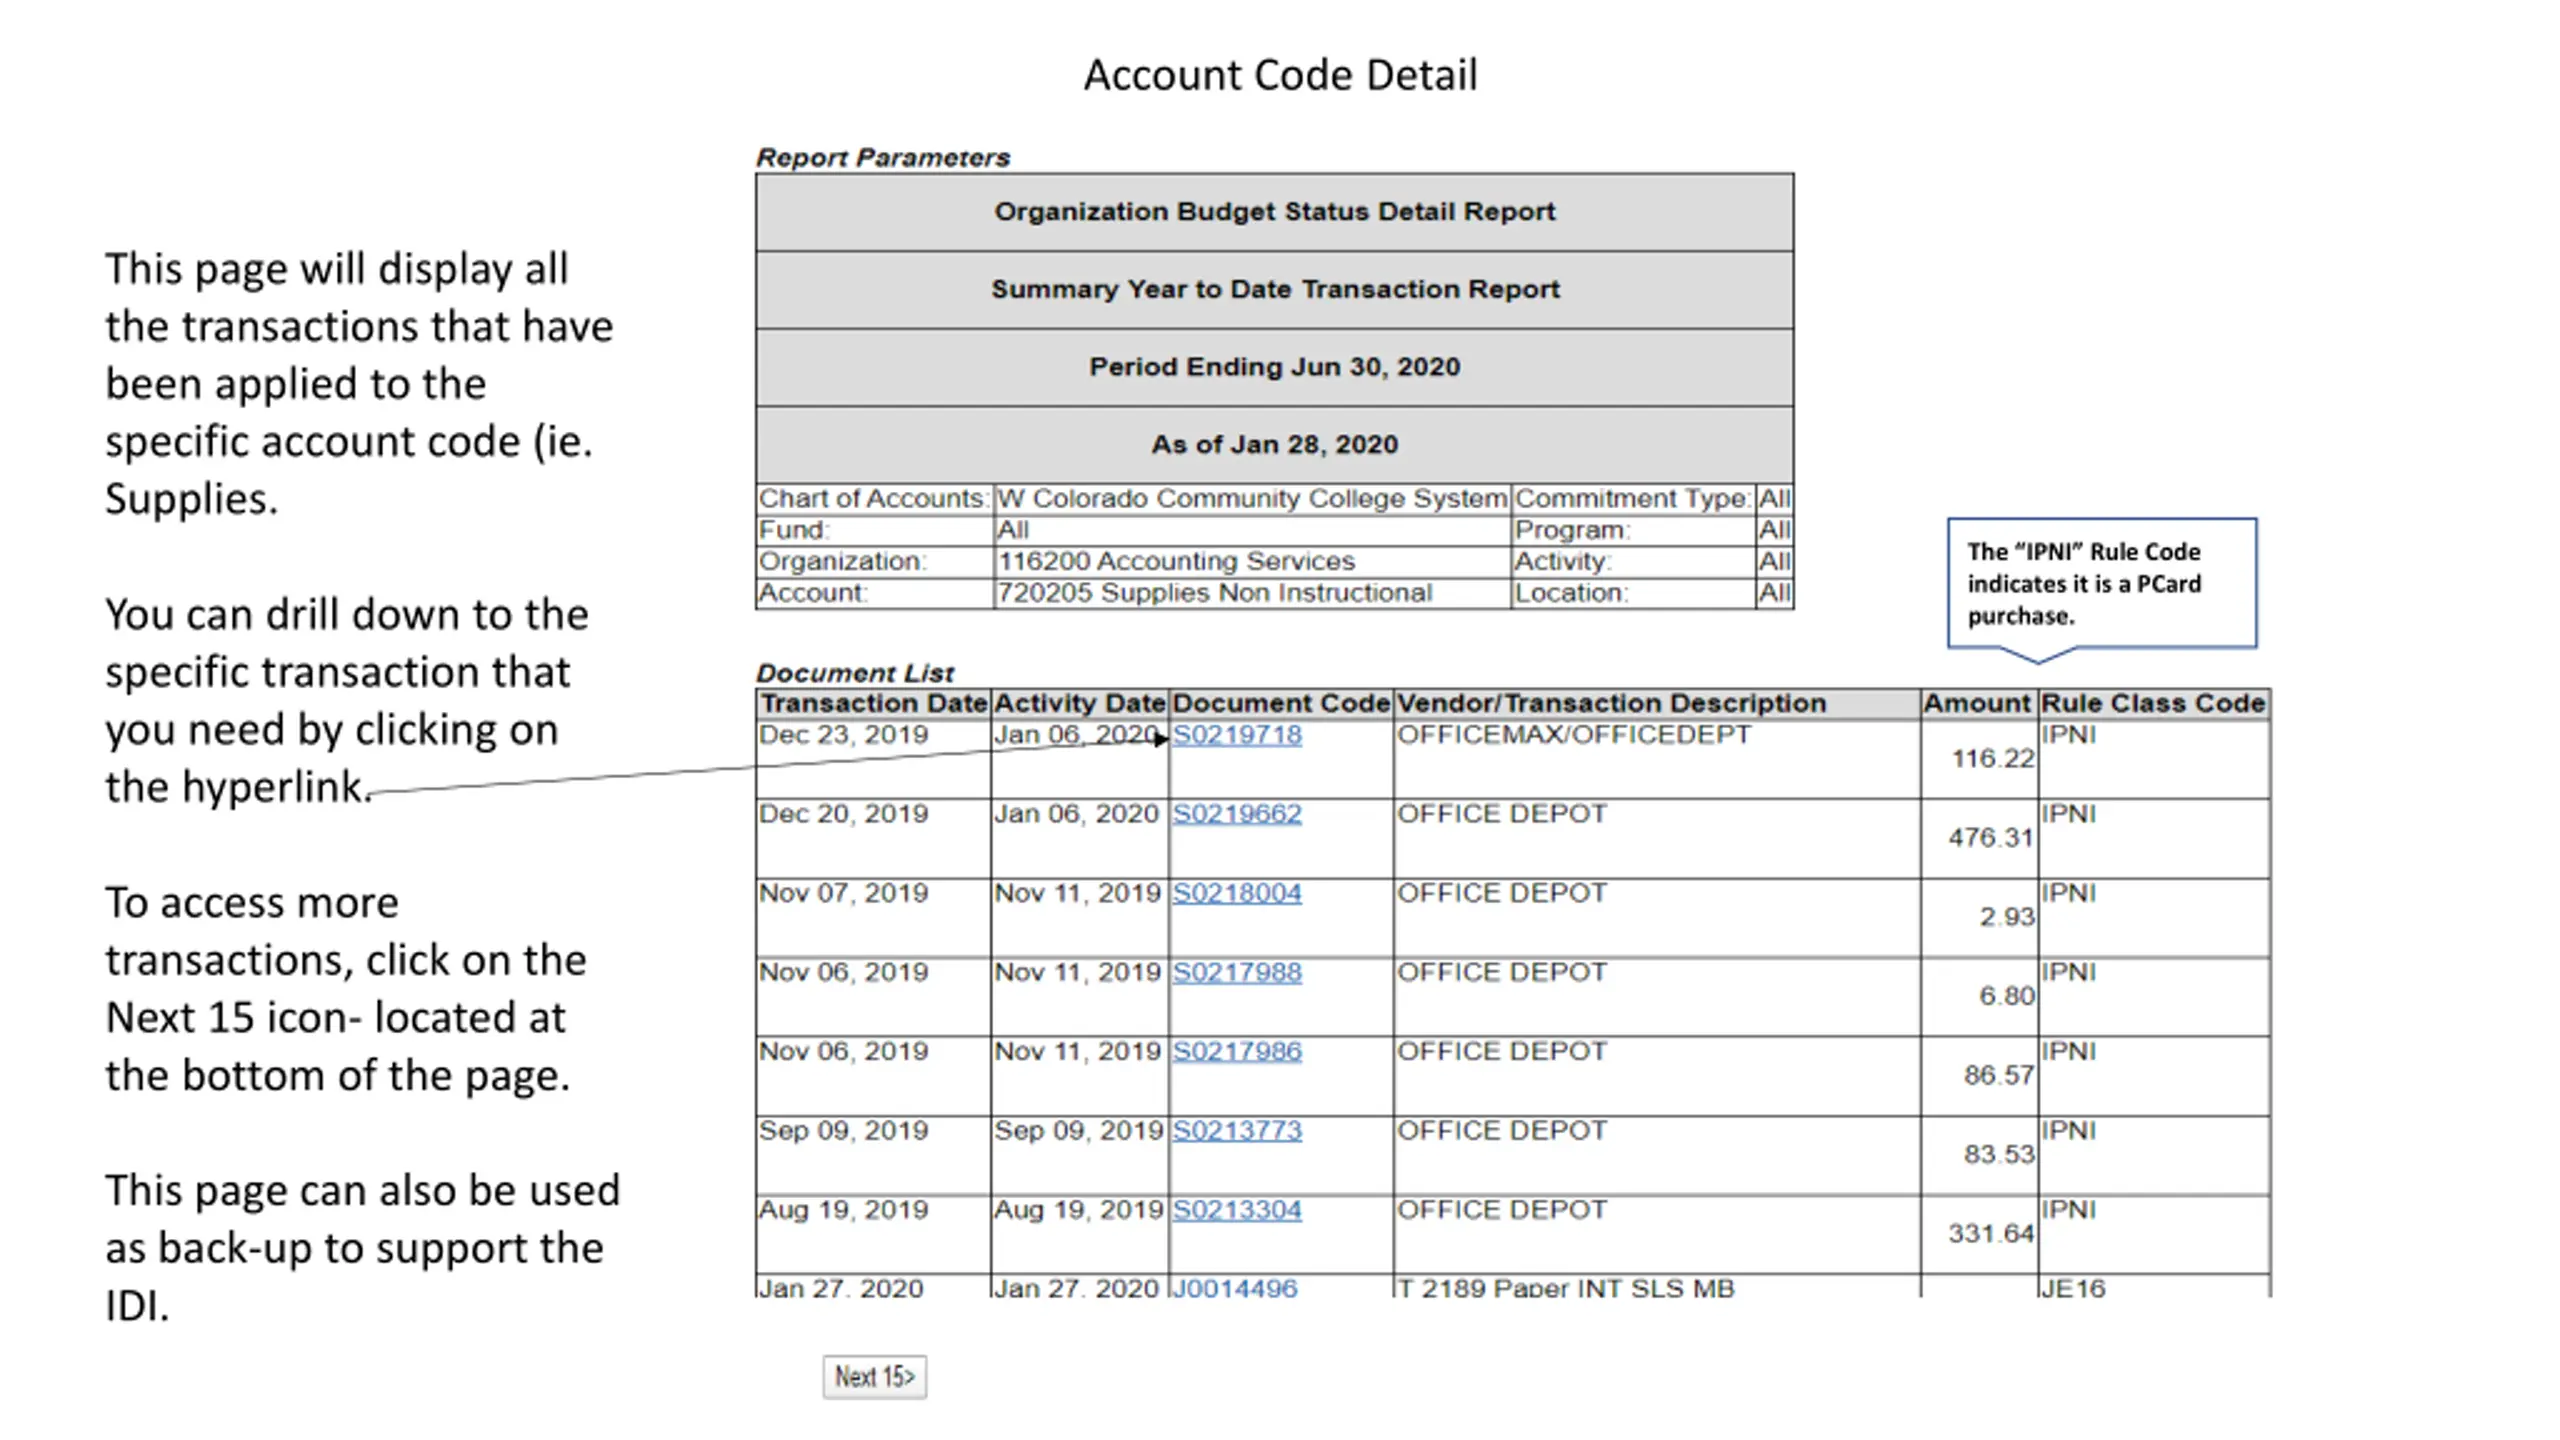Open document link S0213773
Screen dimensions: 2560x1440
tap(1236, 1130)
